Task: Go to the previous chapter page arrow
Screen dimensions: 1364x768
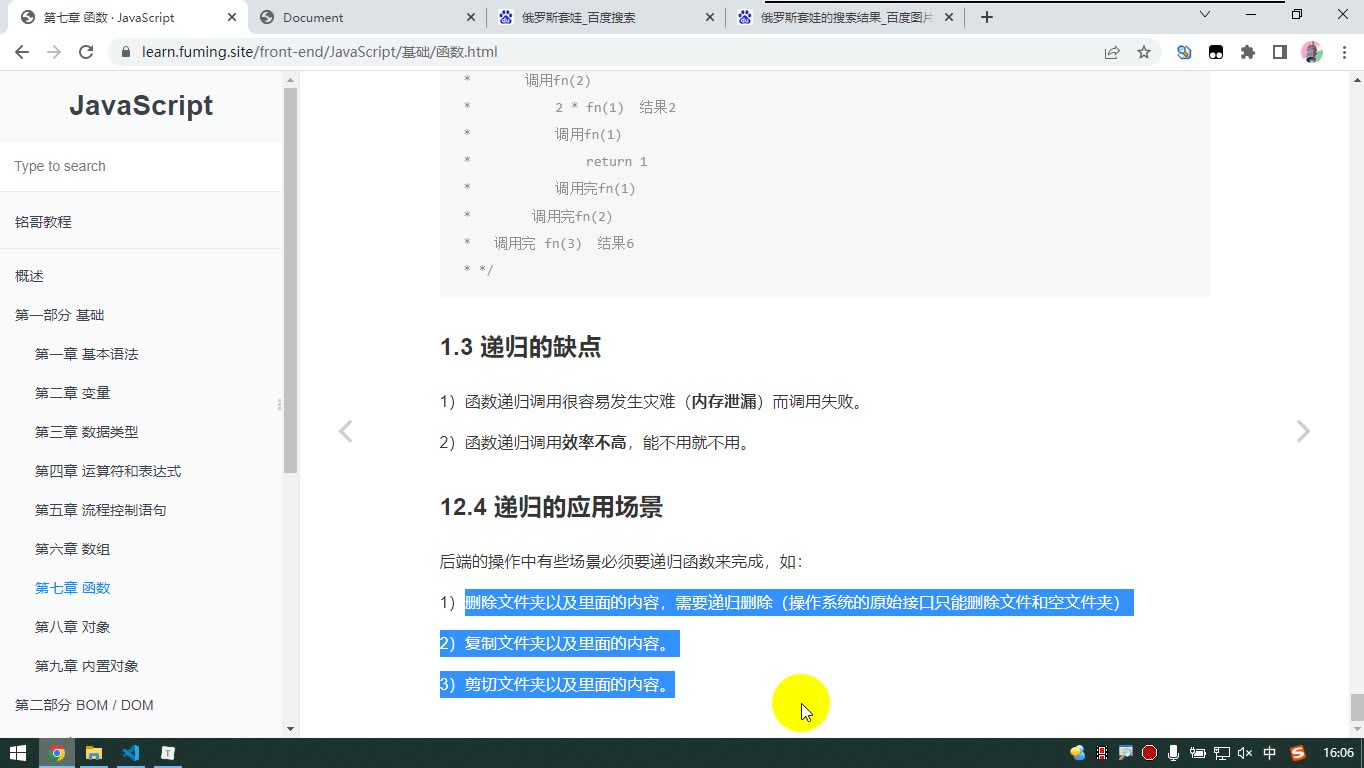Action: tap(345, 431)
